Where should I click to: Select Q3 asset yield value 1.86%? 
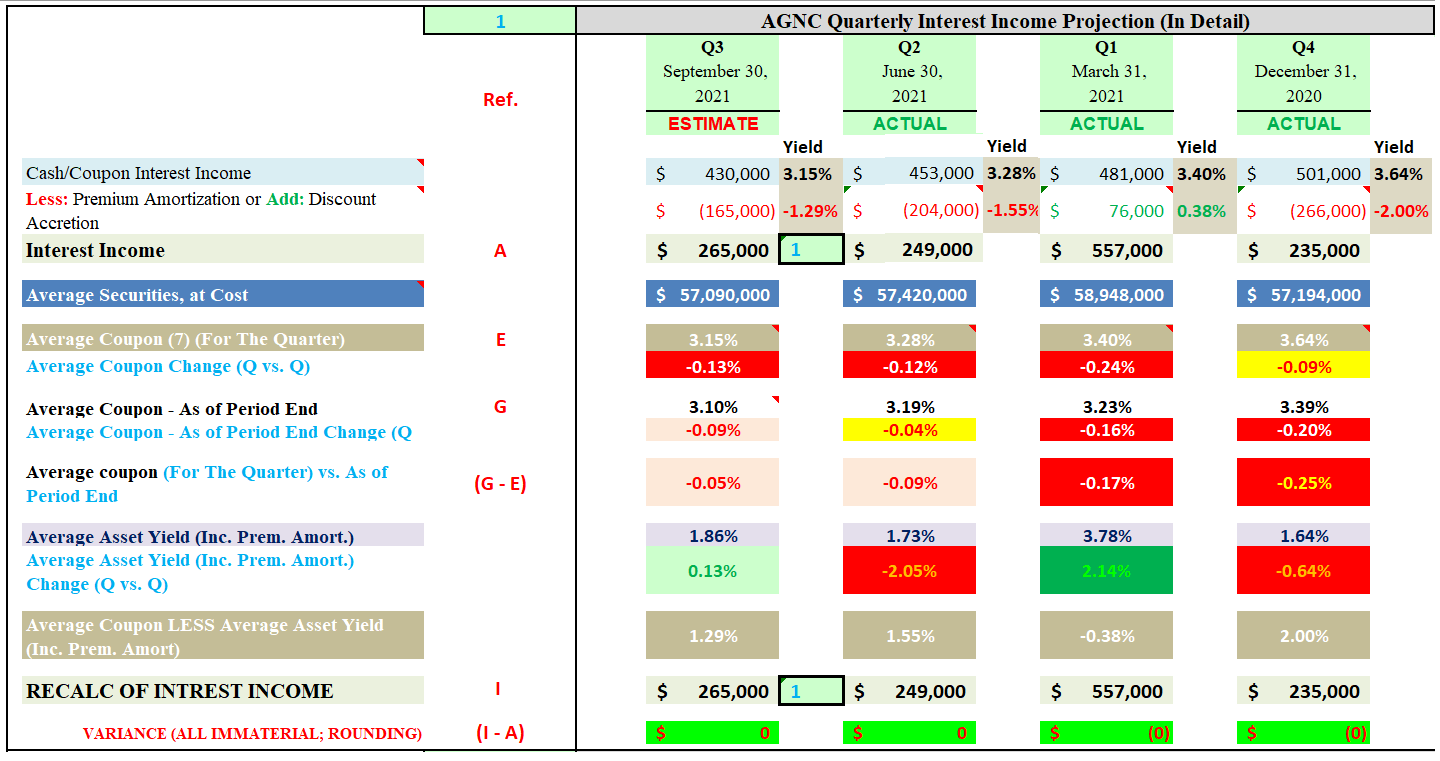(712, 535)
